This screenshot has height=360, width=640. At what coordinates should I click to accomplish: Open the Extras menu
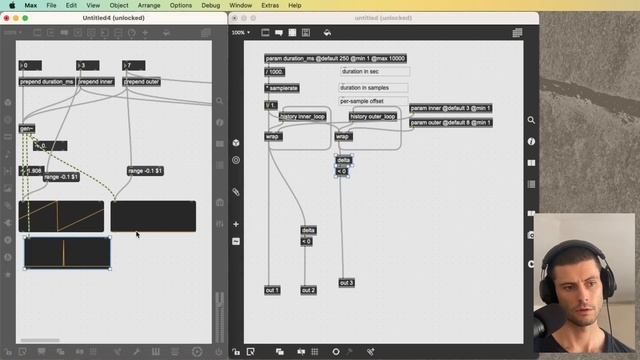pyautogui.click(x=270, y=5)
